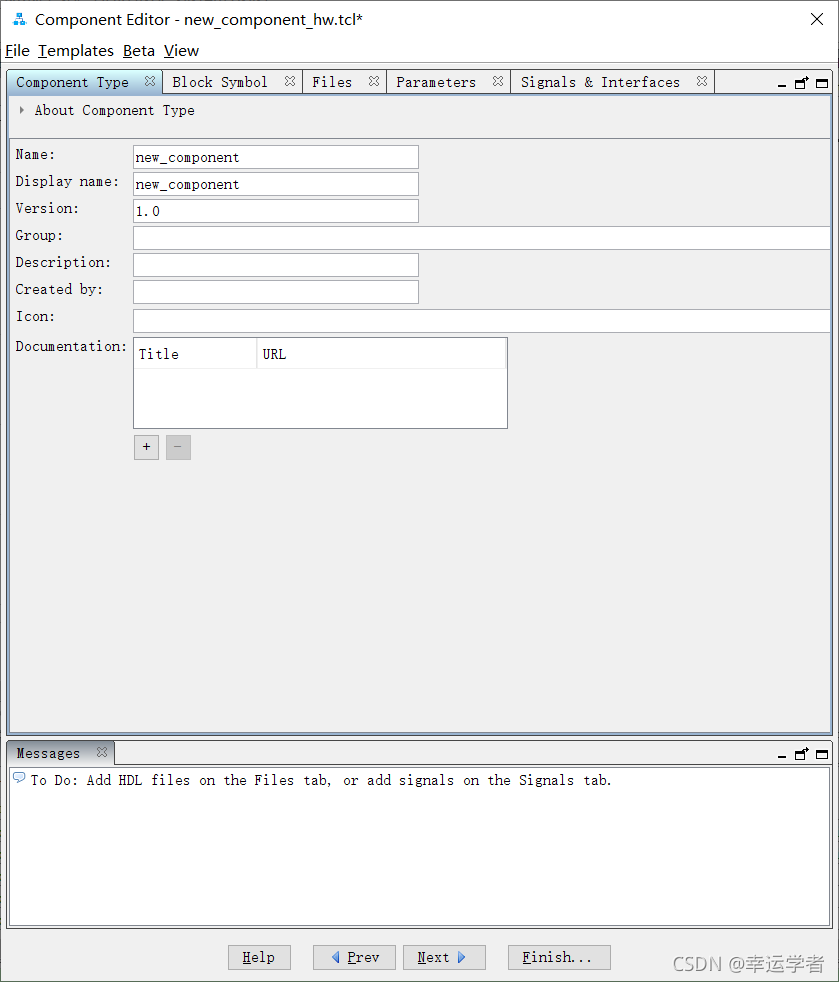Screen dimensions: 839x982
Task: Add a documentation entry with plus button
Action: coord(147,447)
